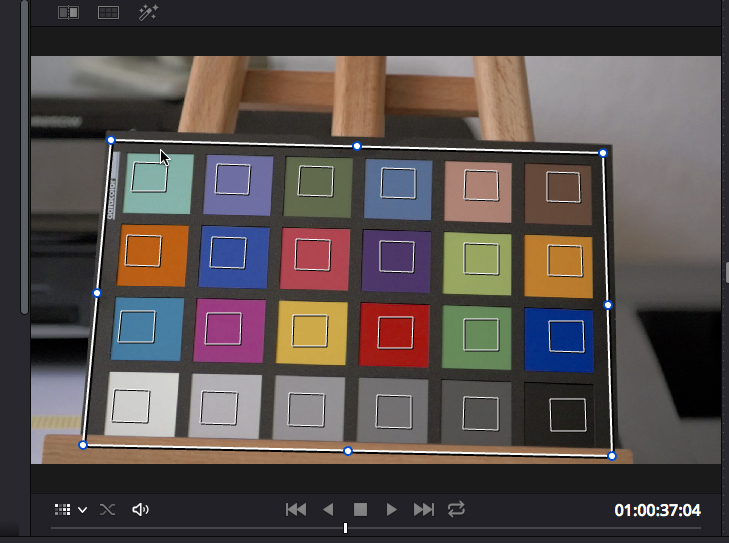This screenshot has height=543, width=729.
Task: Click the top-right corner handle of chart overlay
Action: (x=603, y=153)
